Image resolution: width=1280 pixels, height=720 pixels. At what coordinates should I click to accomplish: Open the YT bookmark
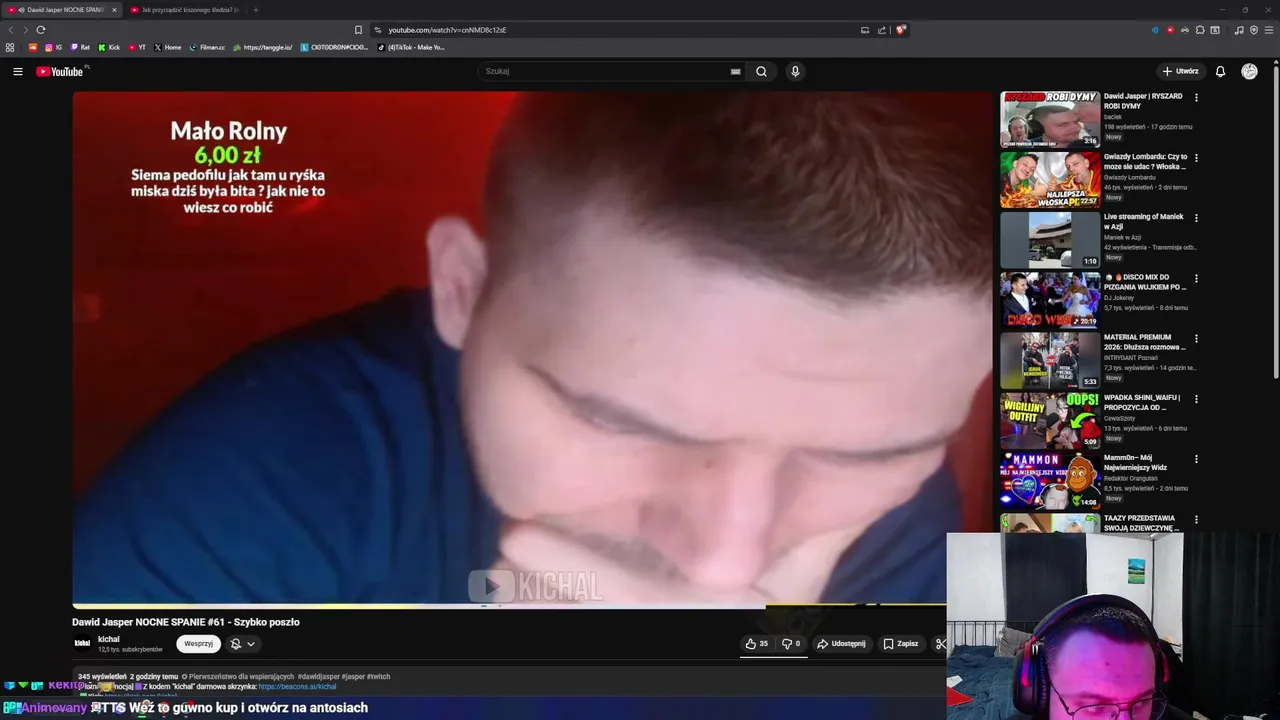click(137, 47)
